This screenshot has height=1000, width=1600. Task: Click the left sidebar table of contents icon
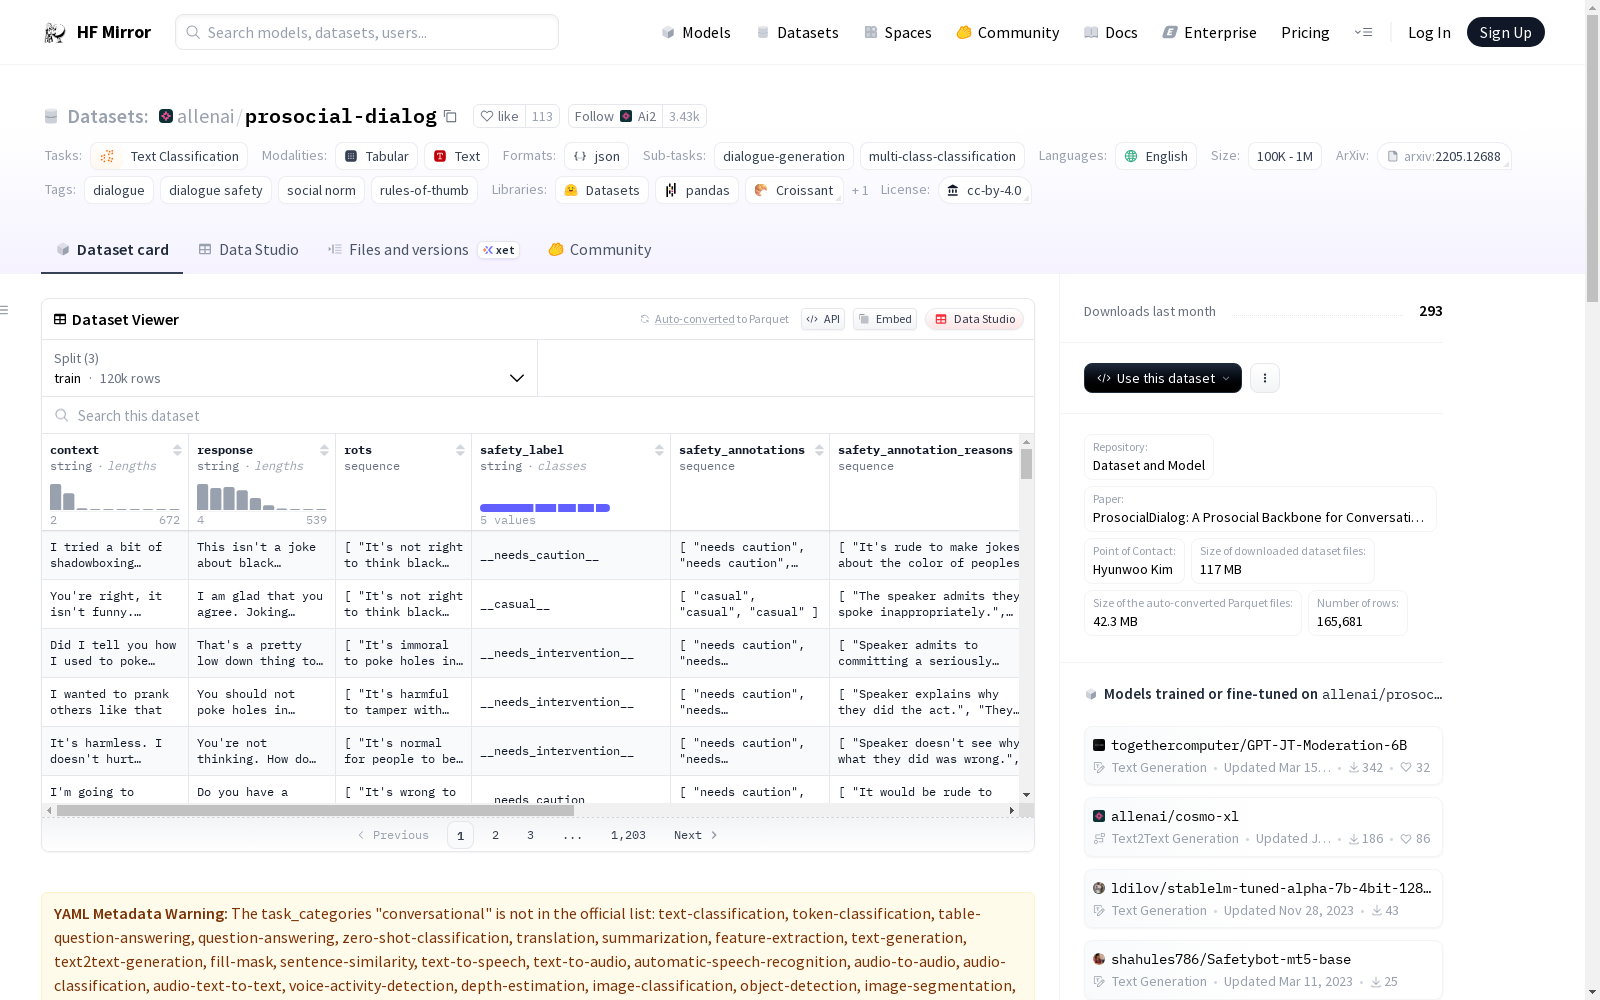[x=5, y=310]
